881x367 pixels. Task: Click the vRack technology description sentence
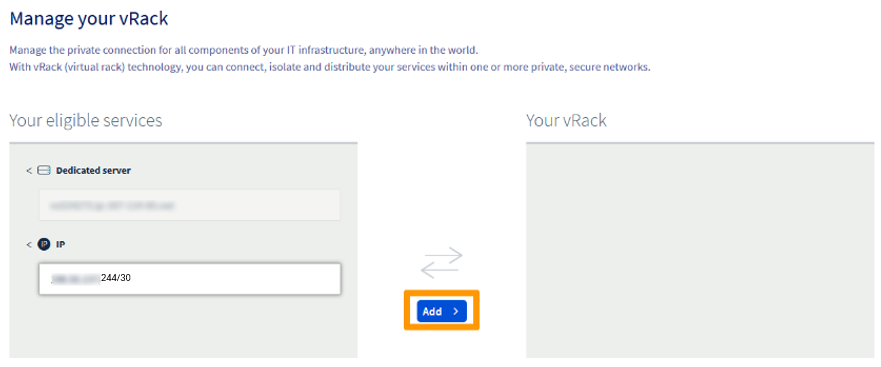coord(330,67)
